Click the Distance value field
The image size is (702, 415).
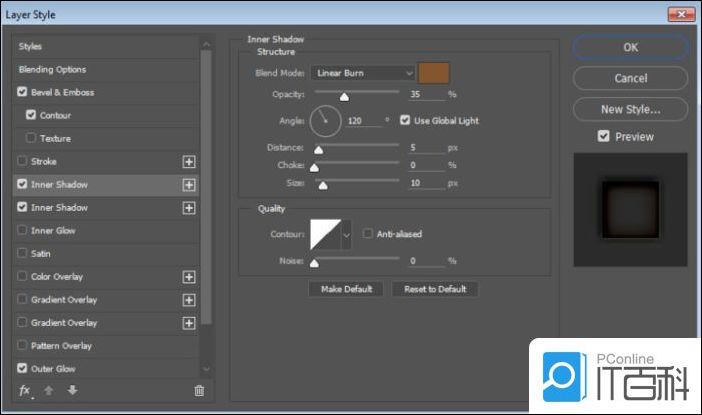[x=427, y=148]
